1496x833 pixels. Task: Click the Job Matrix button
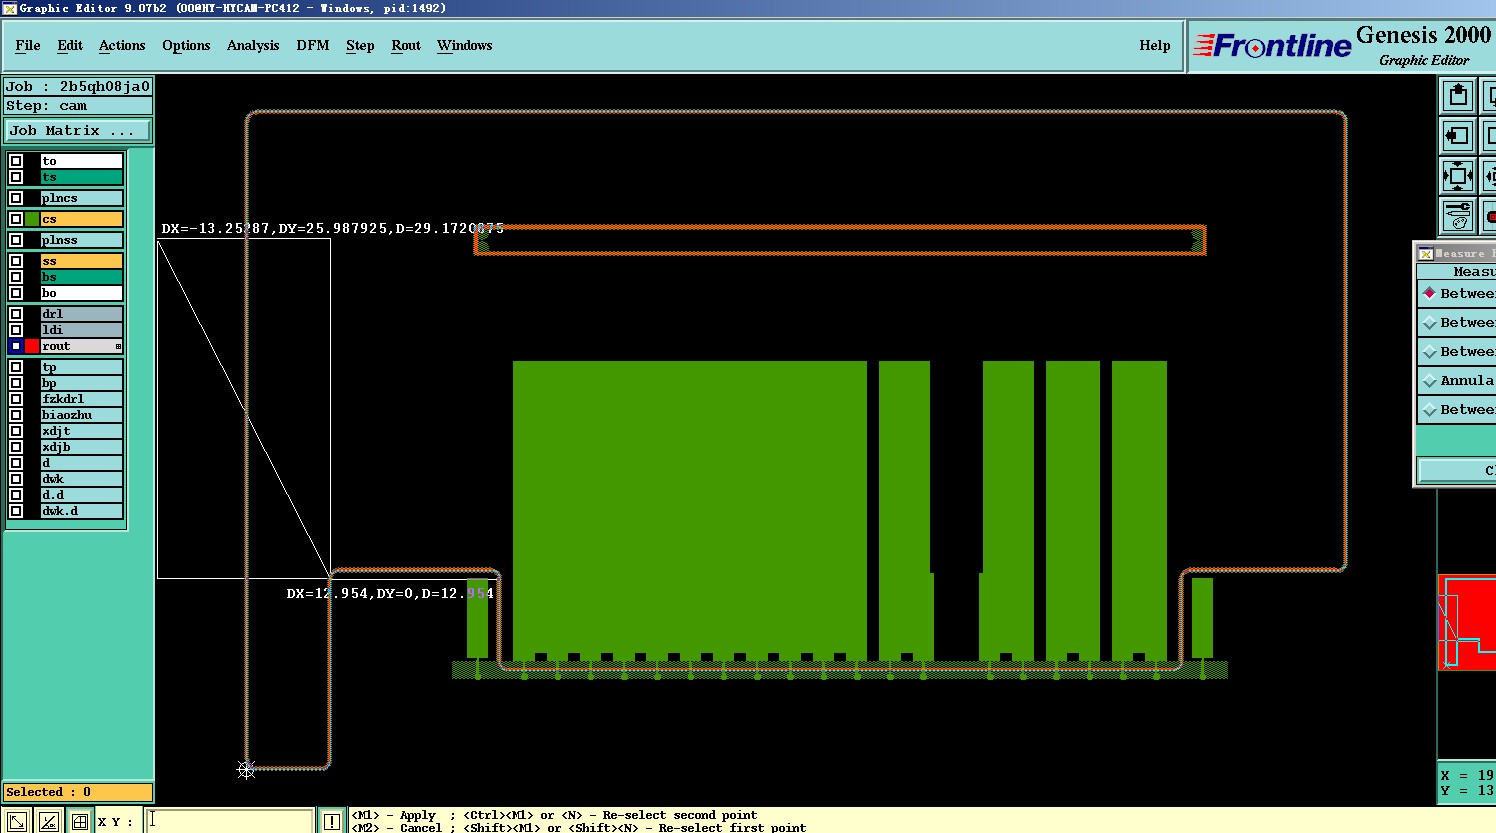point(78,131)
